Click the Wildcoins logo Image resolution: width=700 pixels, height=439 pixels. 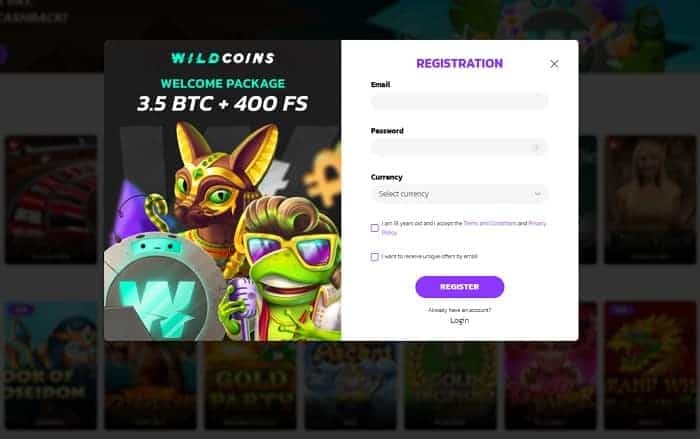pyautogui.click(x=223, y=58)
